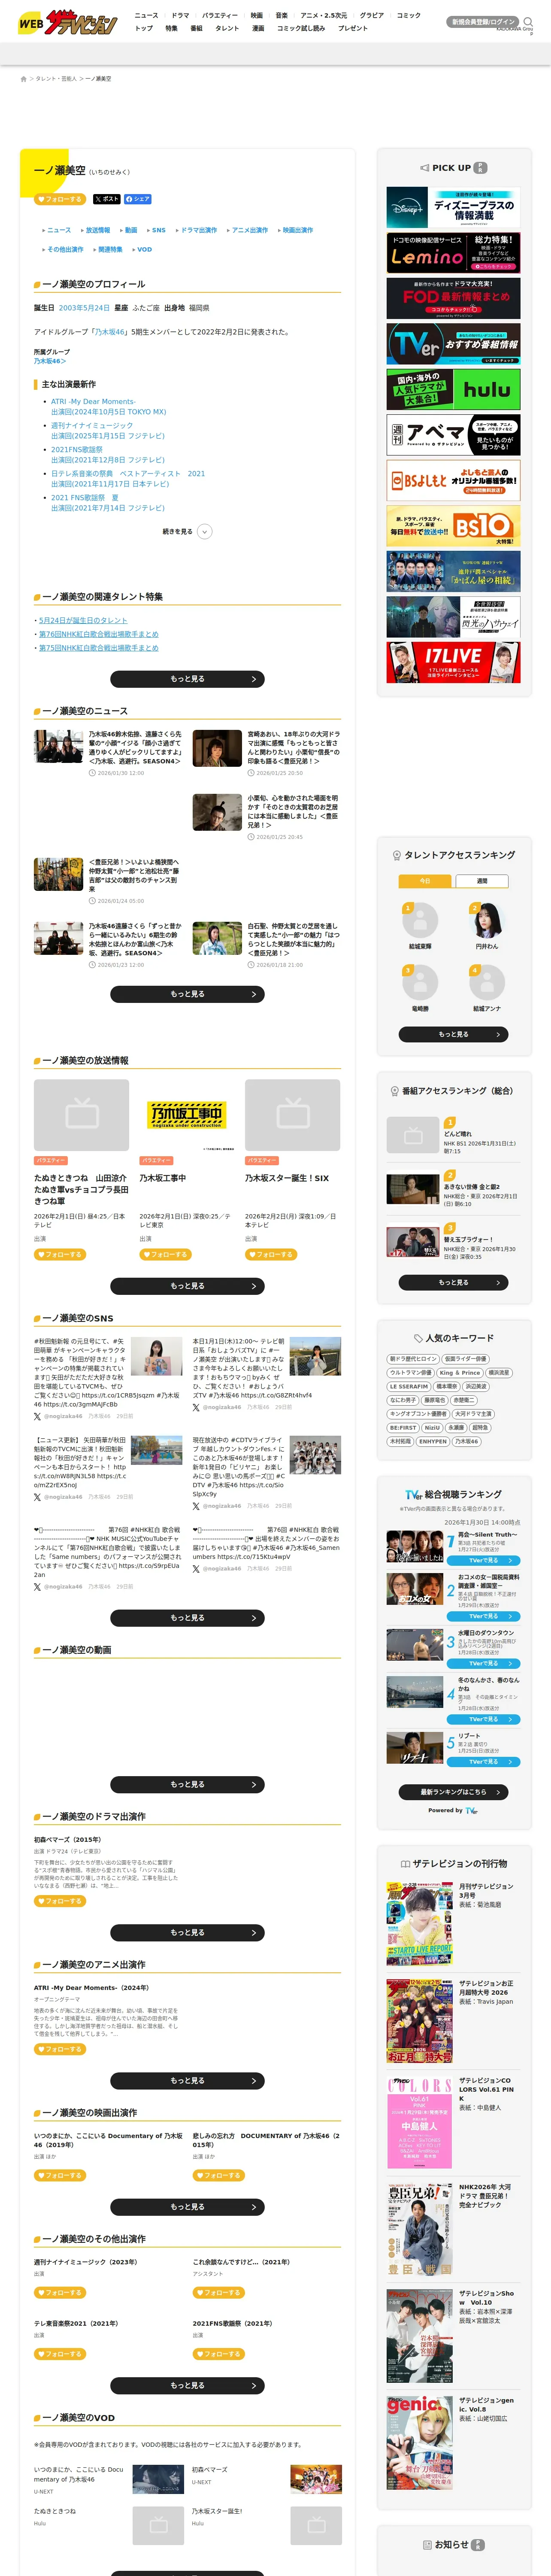Viewport: 551px width, 2576px height.
Task: Follow ATRI -My Dear Moments- (2024年) anime
Action: 60,2049
